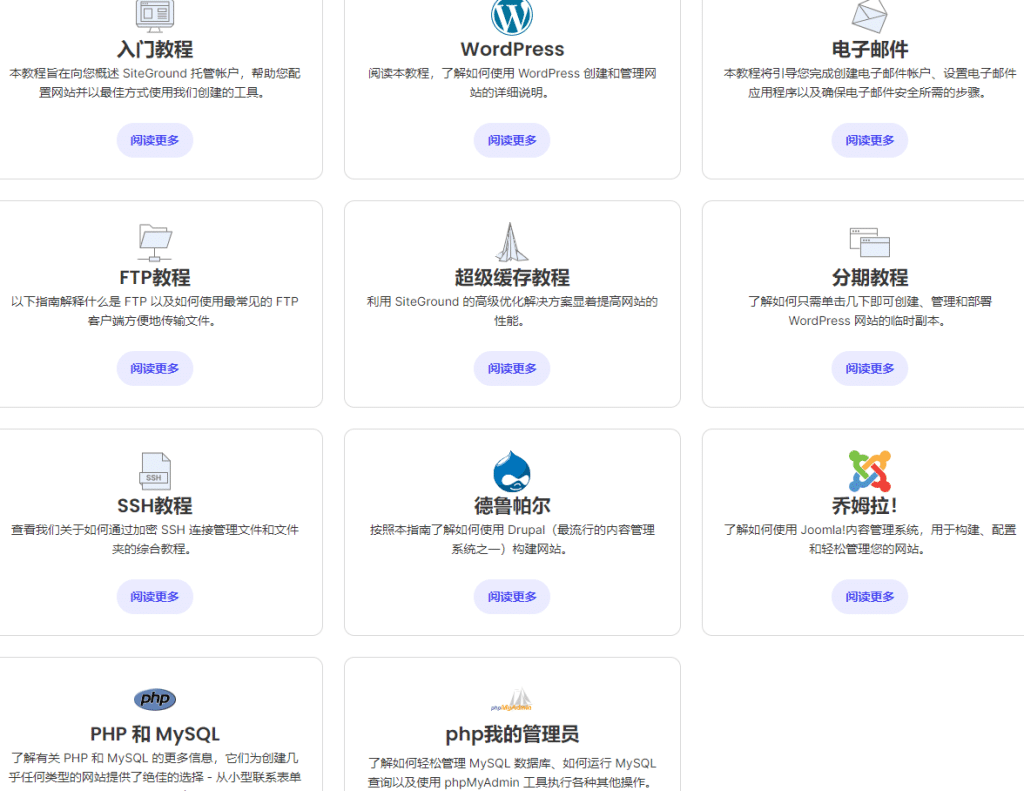Click the phpMyAdmin sailboat logo
The image size is (1024, 791).
point(512,699)
